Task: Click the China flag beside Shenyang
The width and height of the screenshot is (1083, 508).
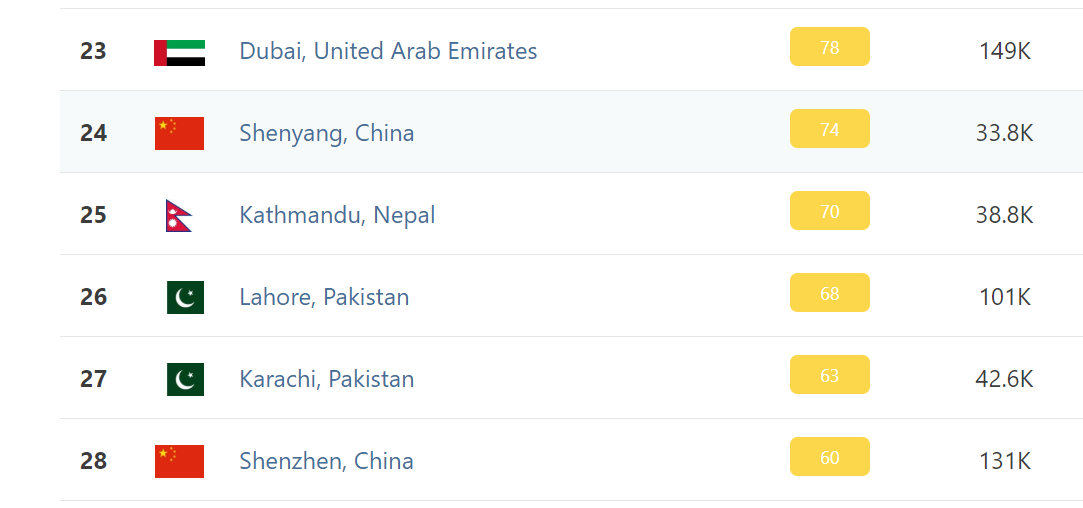Action: point(180,133)
